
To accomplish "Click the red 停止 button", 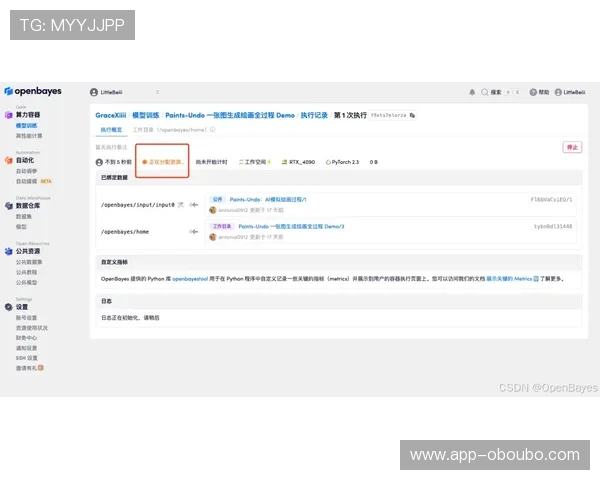I will point(572,147).
